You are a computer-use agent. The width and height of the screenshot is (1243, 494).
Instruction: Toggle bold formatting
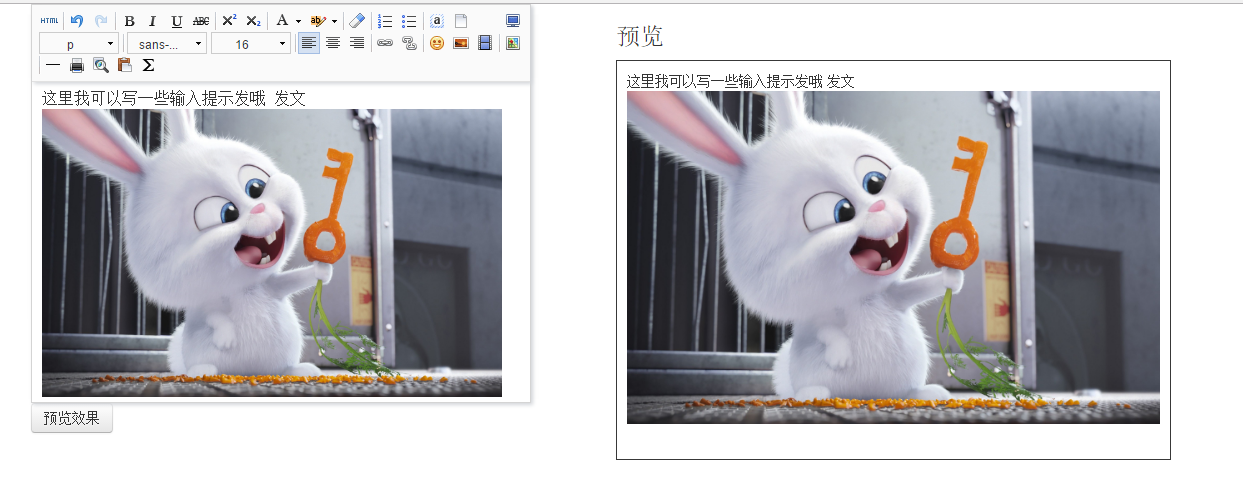click(x=129, y=21)
